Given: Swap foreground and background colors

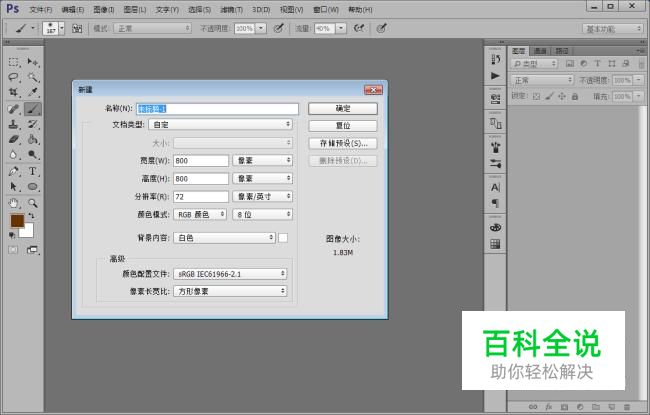Looking at the screenshot, I should tap(32, 216).
